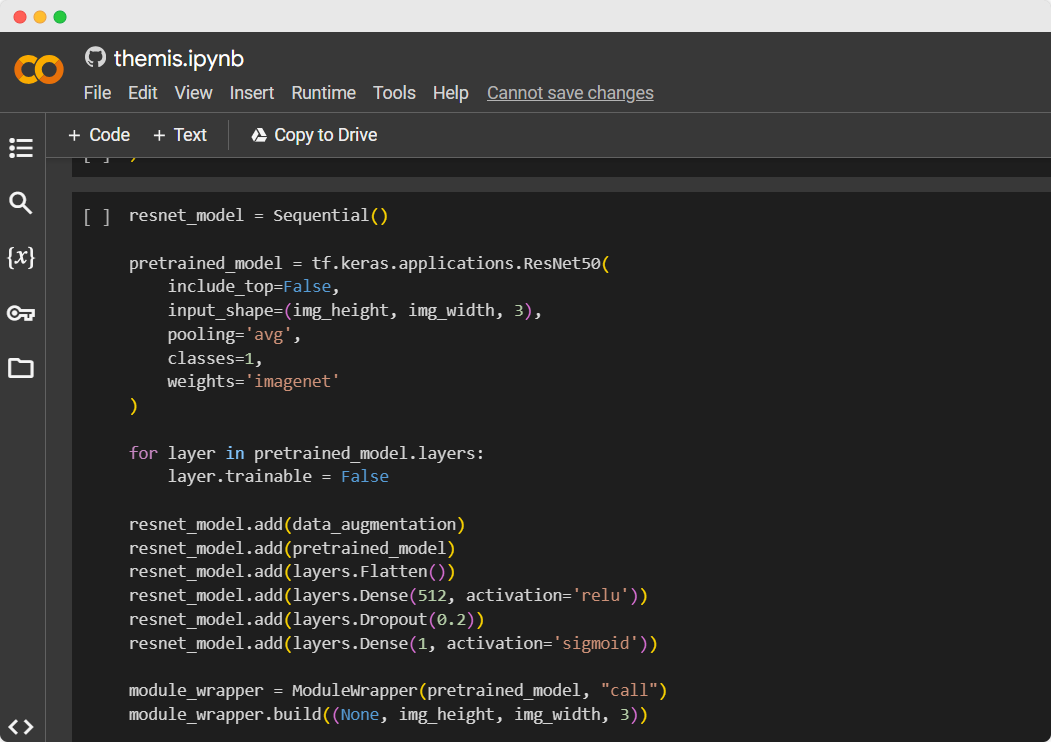Click the Google Colab logo

tap(39, 70)
